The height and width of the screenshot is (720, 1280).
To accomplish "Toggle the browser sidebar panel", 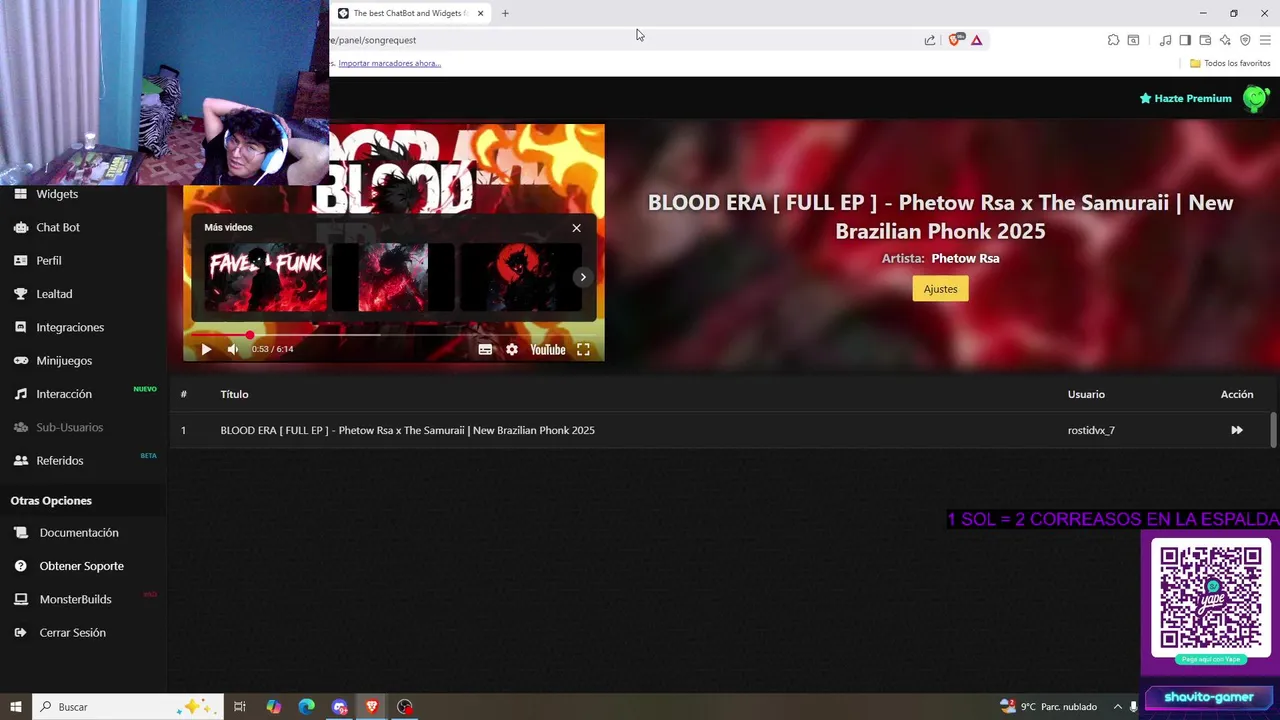I will pos(1185,40).
